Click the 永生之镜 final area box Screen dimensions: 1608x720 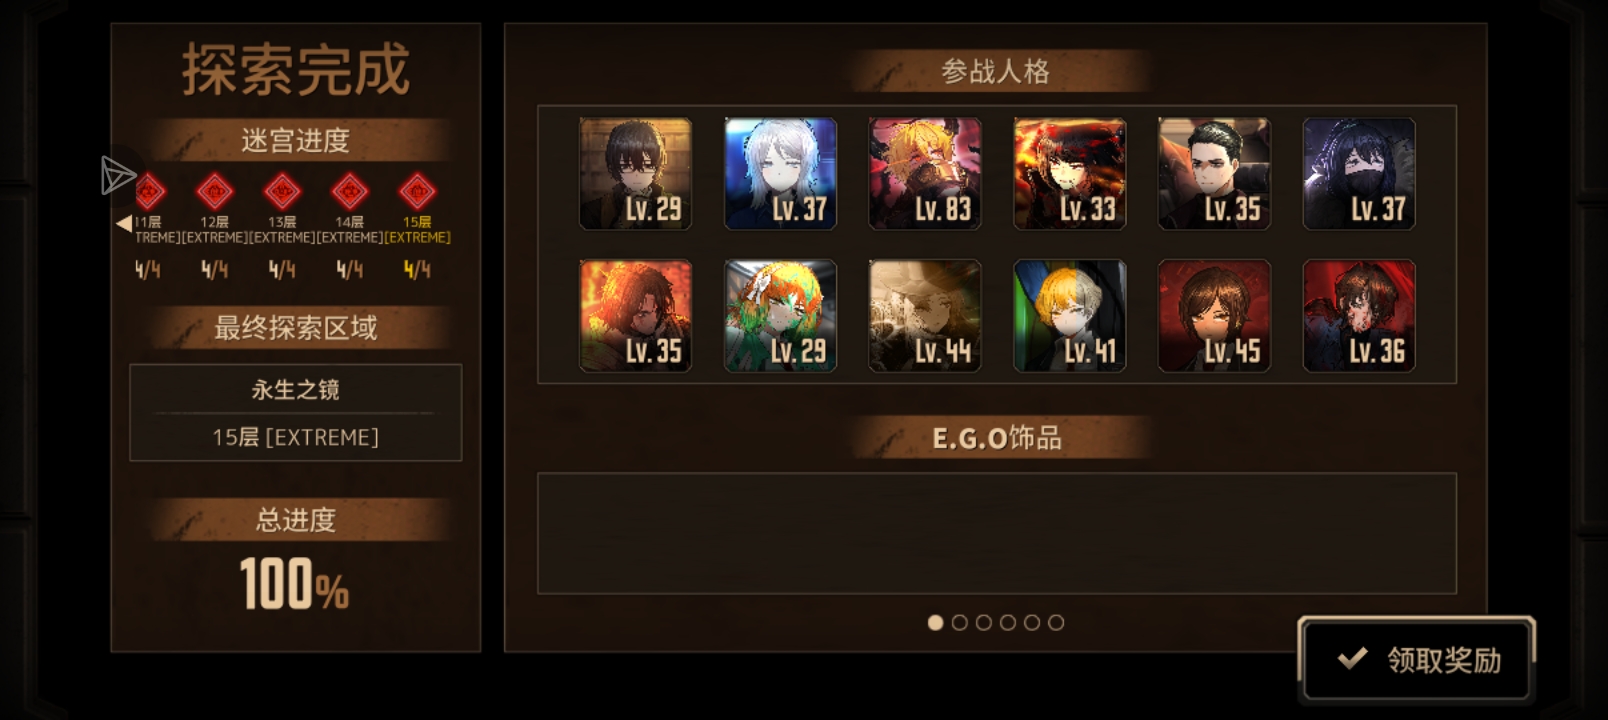coord(296,412)
